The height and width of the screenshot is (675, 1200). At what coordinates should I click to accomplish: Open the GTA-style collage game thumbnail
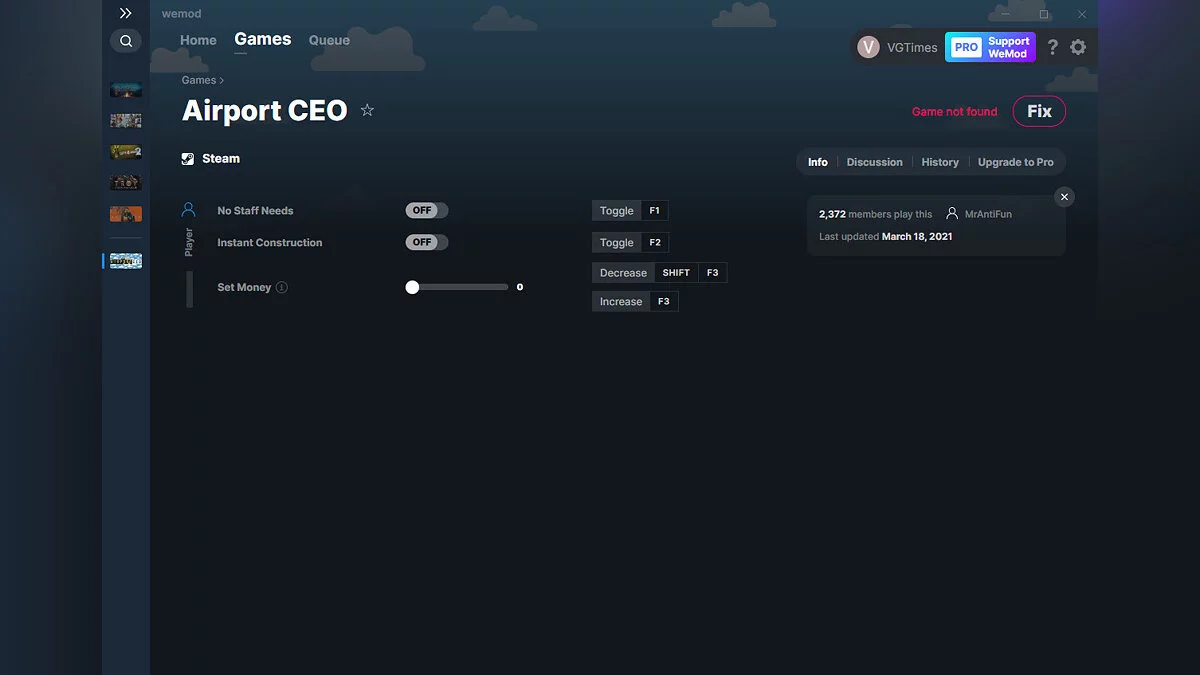(126, 121)
